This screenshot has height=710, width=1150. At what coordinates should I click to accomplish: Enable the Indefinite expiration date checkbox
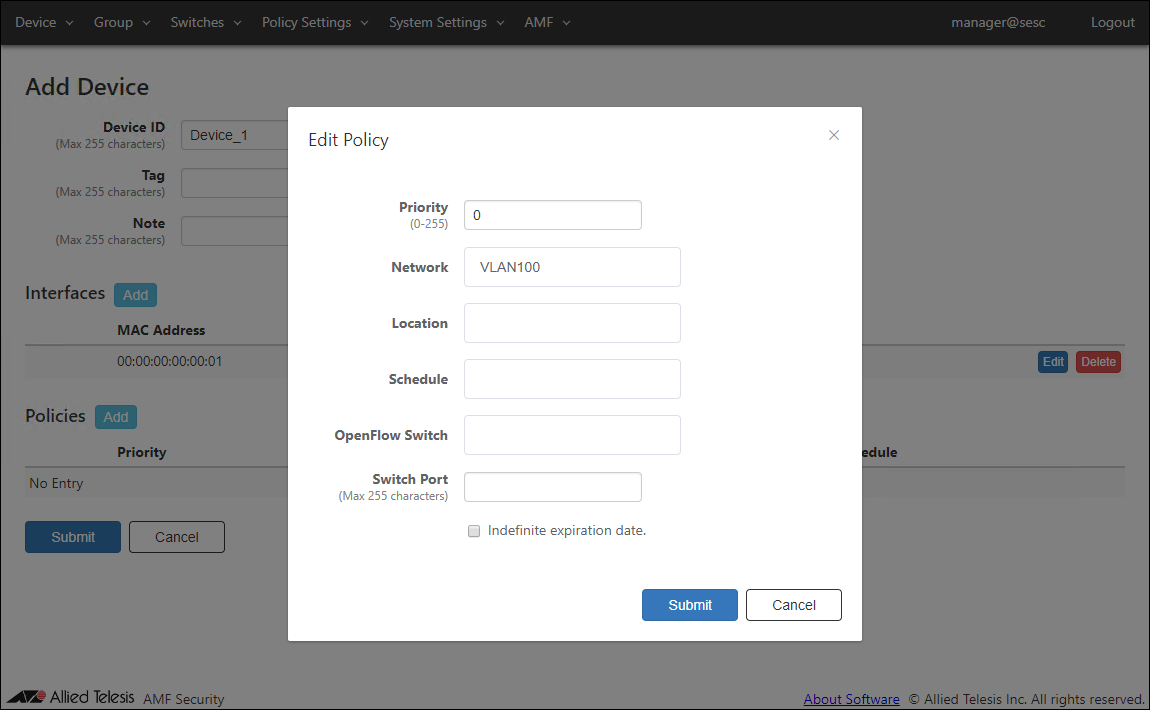tap(474, 531)
